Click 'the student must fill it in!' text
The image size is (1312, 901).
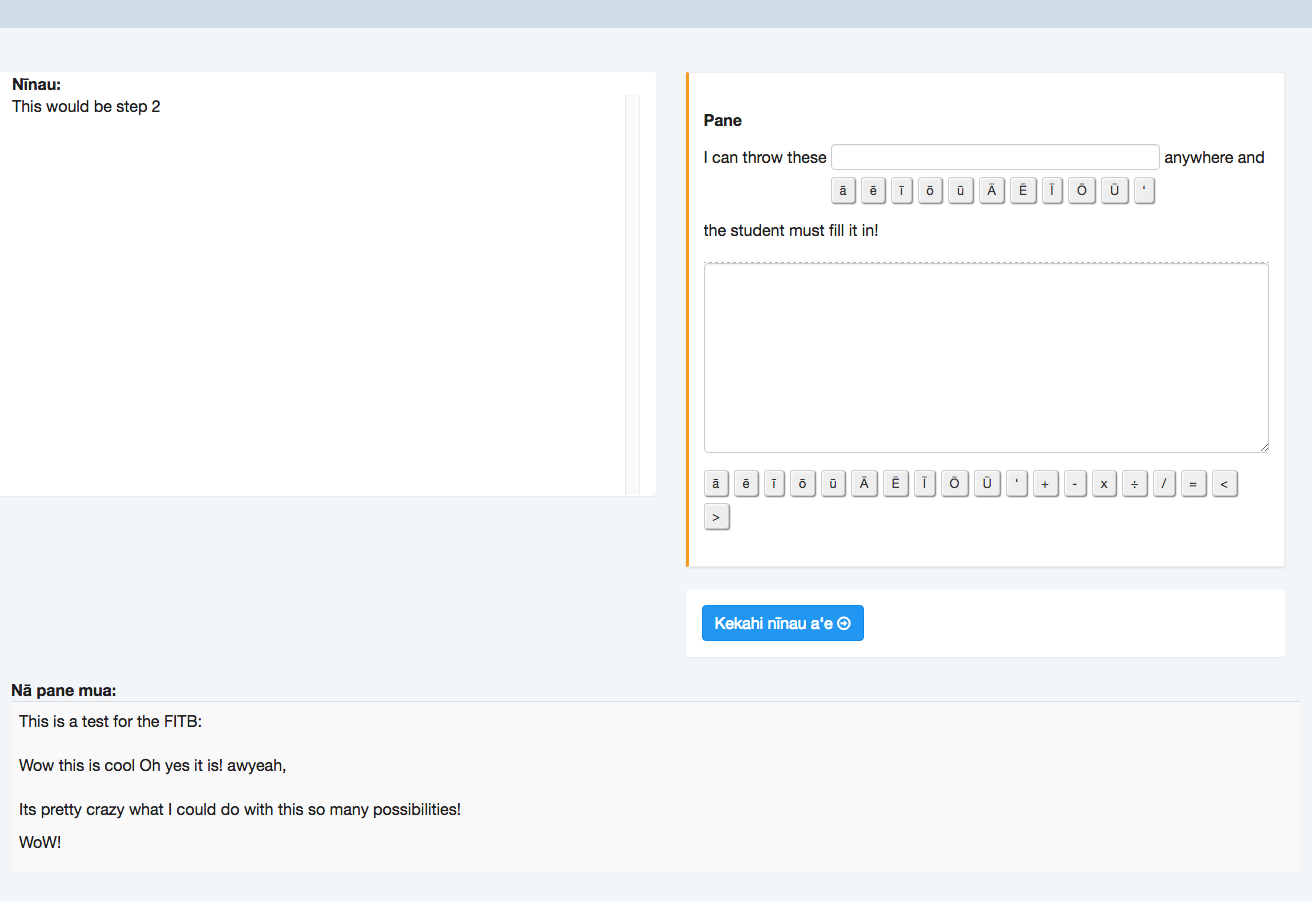click(791, 230)
